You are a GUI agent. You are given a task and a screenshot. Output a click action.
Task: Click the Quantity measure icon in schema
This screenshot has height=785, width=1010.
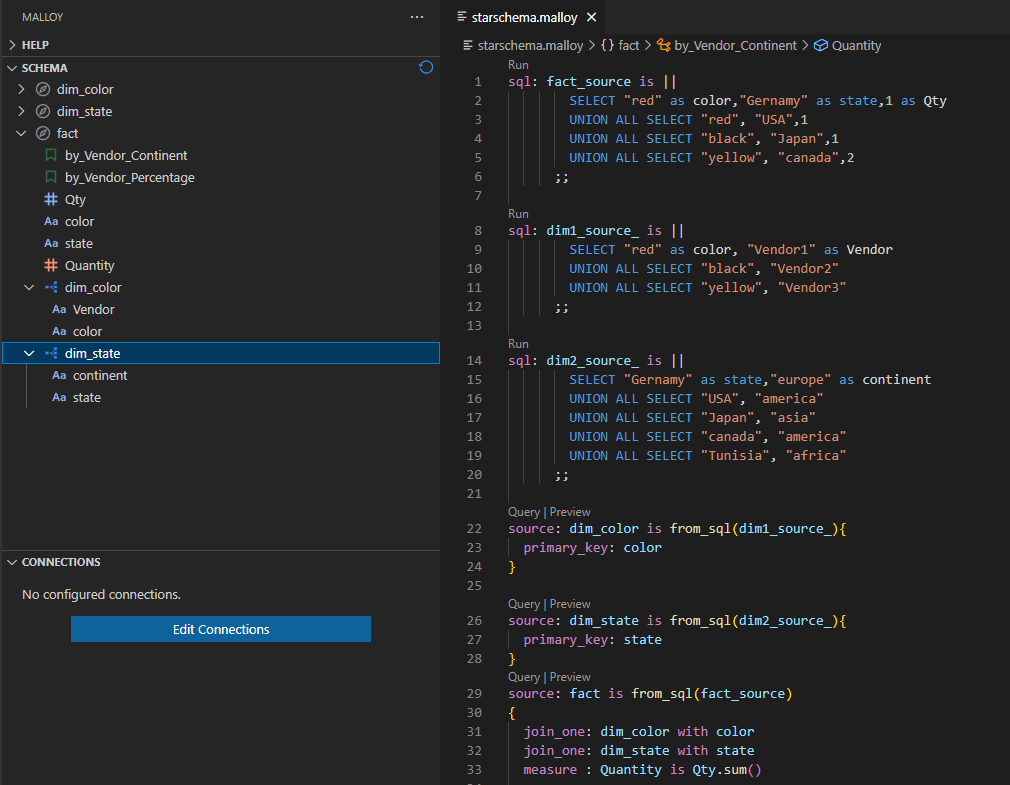[x=51, y=266]
